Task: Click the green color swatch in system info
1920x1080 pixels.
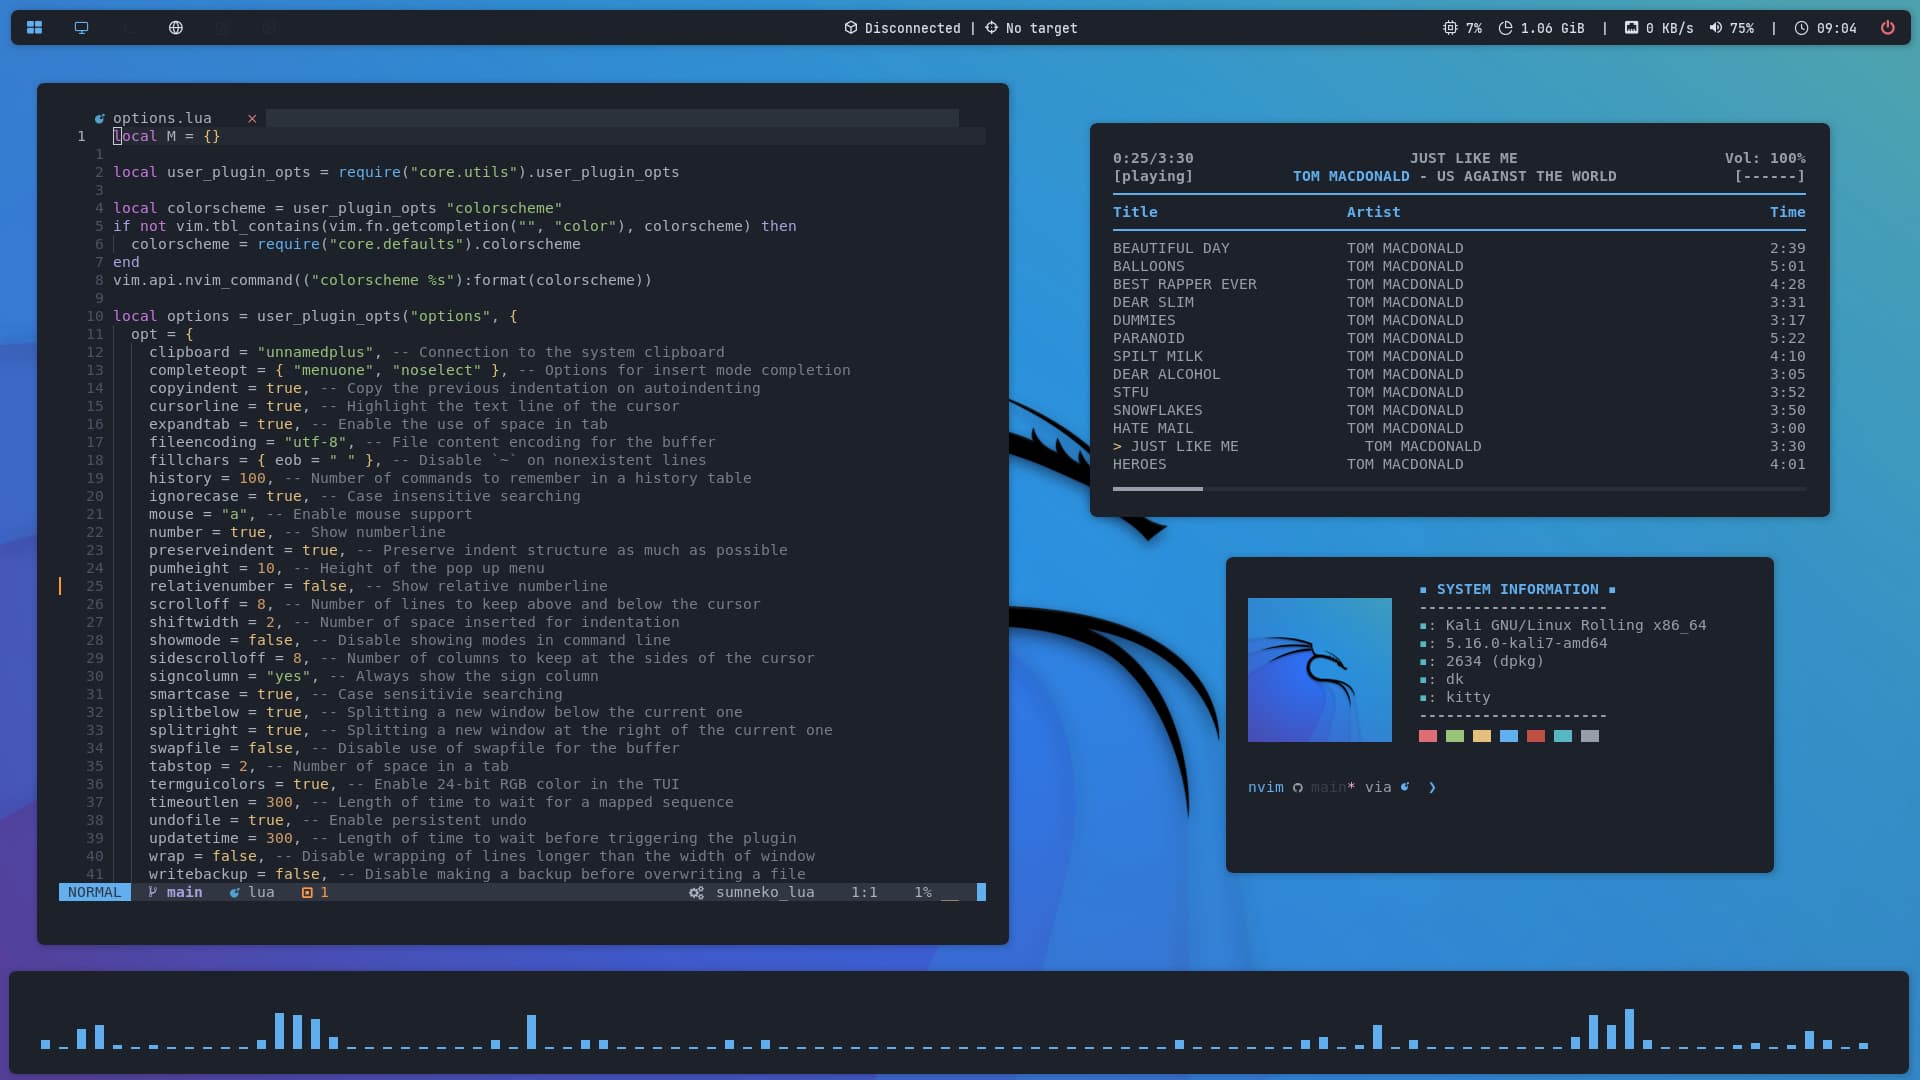Action: tap(1455, 736)
